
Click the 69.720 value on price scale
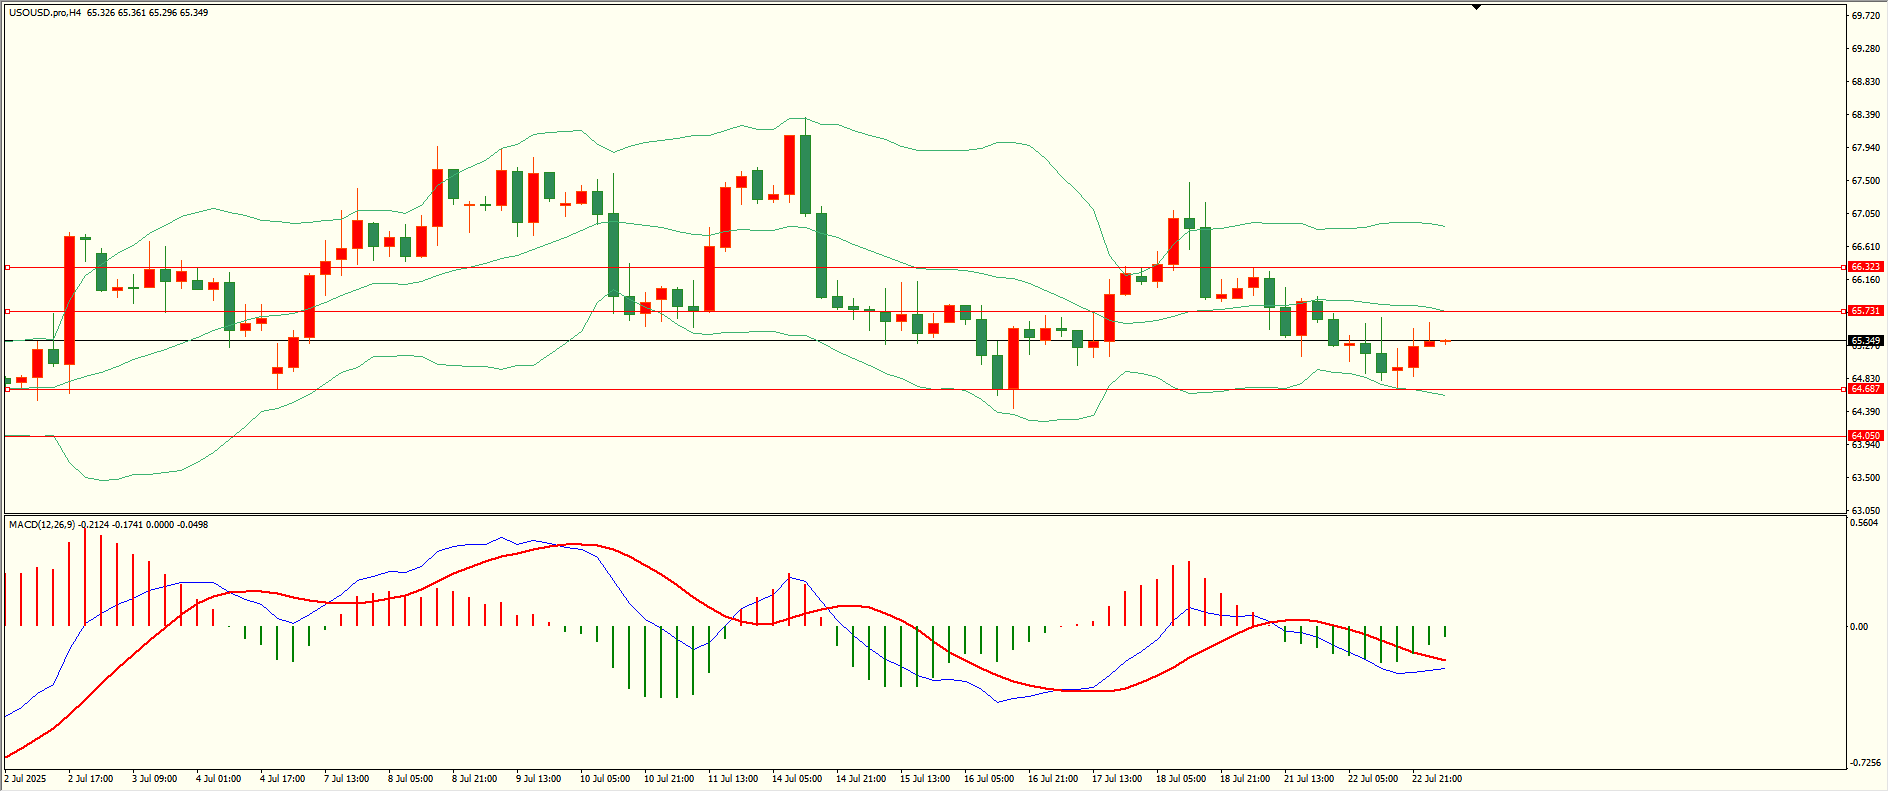pyautogui.click(x=1866, y=16)
